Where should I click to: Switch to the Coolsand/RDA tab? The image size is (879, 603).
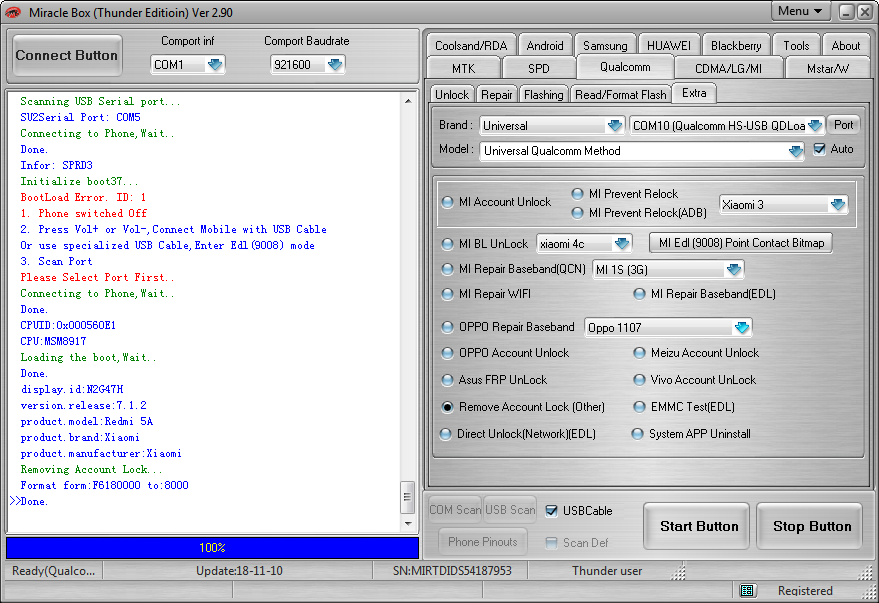tap(471, 46)
